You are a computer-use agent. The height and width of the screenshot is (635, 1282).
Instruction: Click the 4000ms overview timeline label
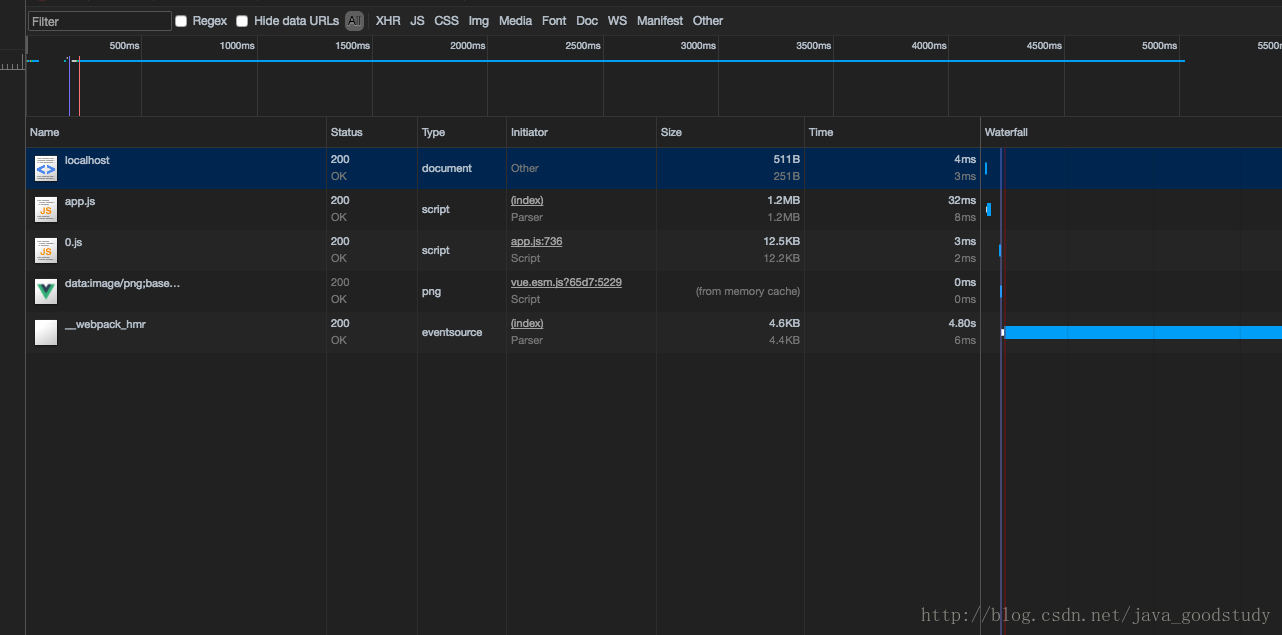pyautogui.click(x=929, y=45)
